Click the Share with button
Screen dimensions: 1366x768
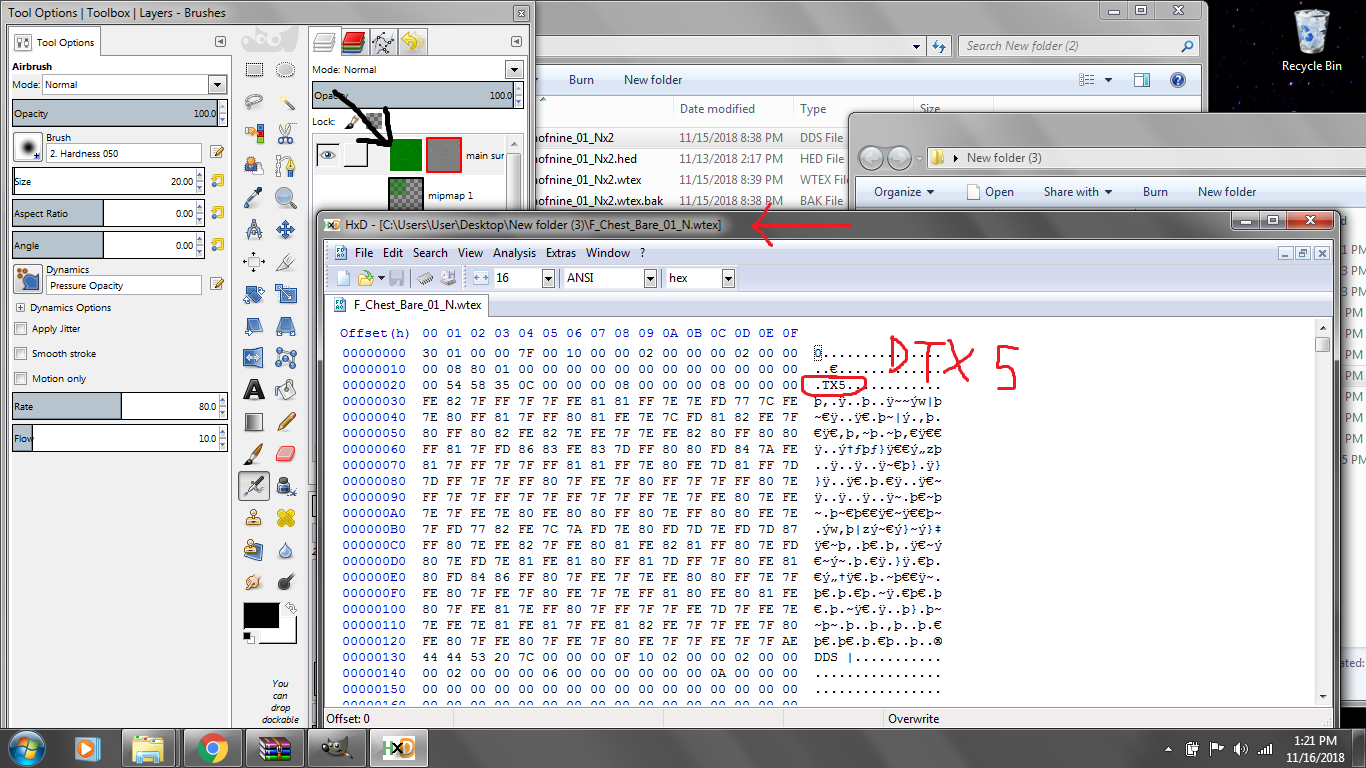pos(1078,192)
